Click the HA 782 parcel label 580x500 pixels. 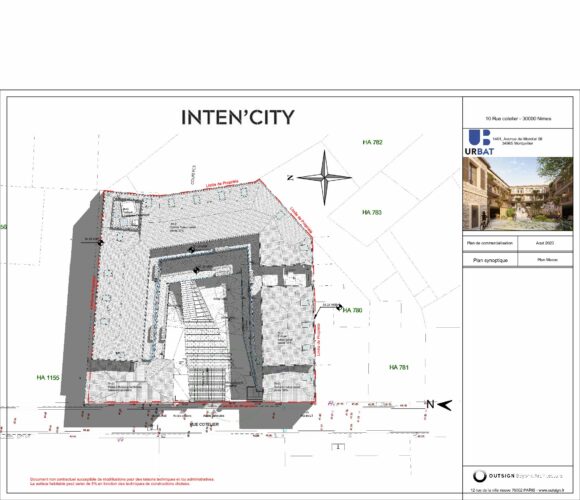[372, 142]
